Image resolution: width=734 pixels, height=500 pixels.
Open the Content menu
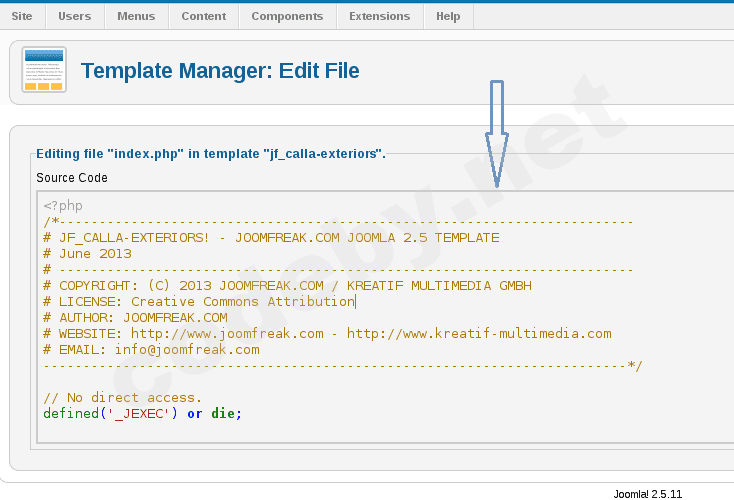pos(204,16)
